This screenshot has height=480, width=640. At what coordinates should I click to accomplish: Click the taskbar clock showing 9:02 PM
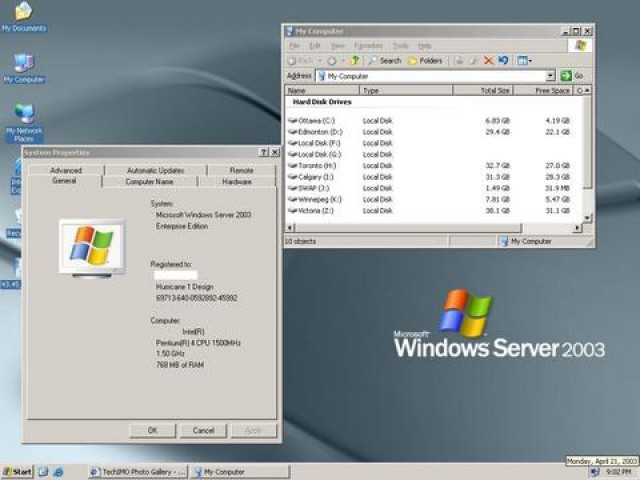point(618,472)
